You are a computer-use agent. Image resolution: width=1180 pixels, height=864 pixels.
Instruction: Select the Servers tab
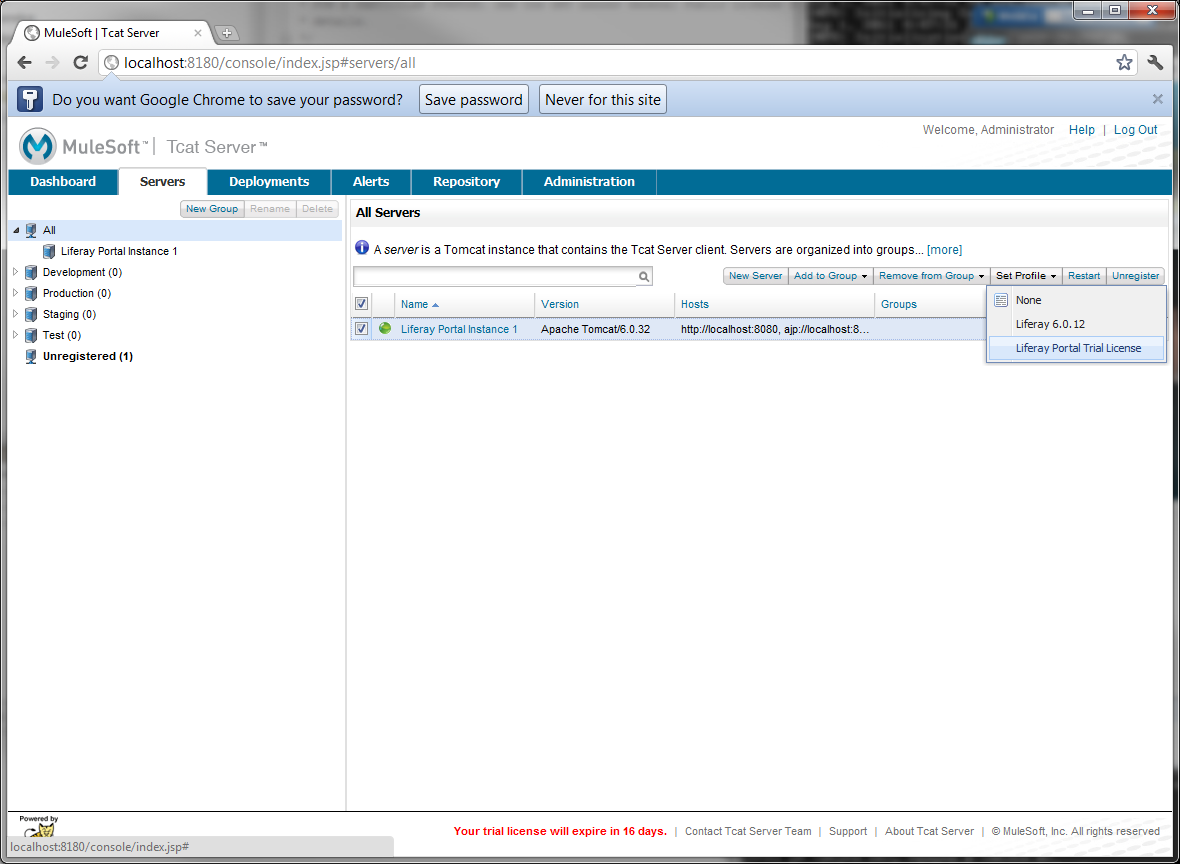pyautogui.click(x=163, y=181)
